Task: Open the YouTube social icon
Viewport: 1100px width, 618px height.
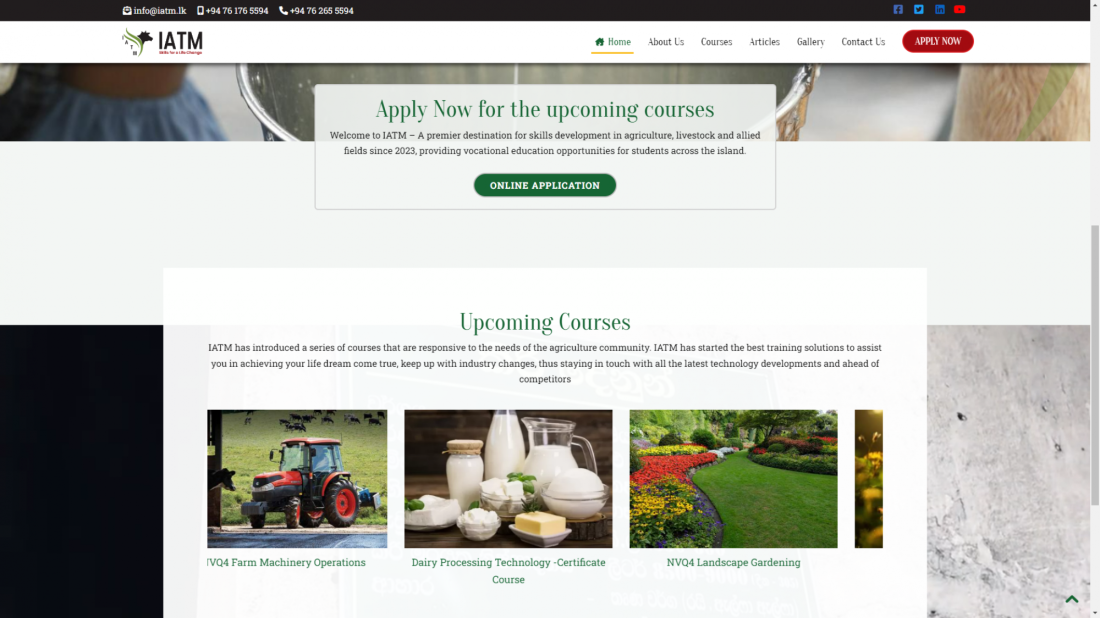Action: (x=960, y=10)
